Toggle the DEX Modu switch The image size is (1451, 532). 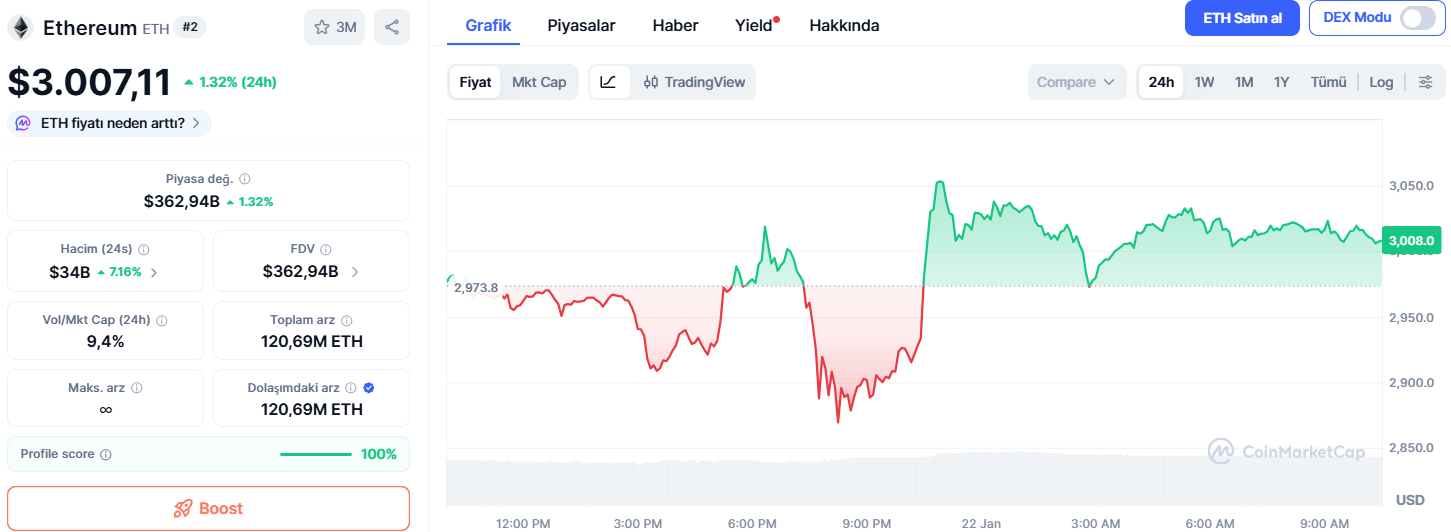point(1418,17)
